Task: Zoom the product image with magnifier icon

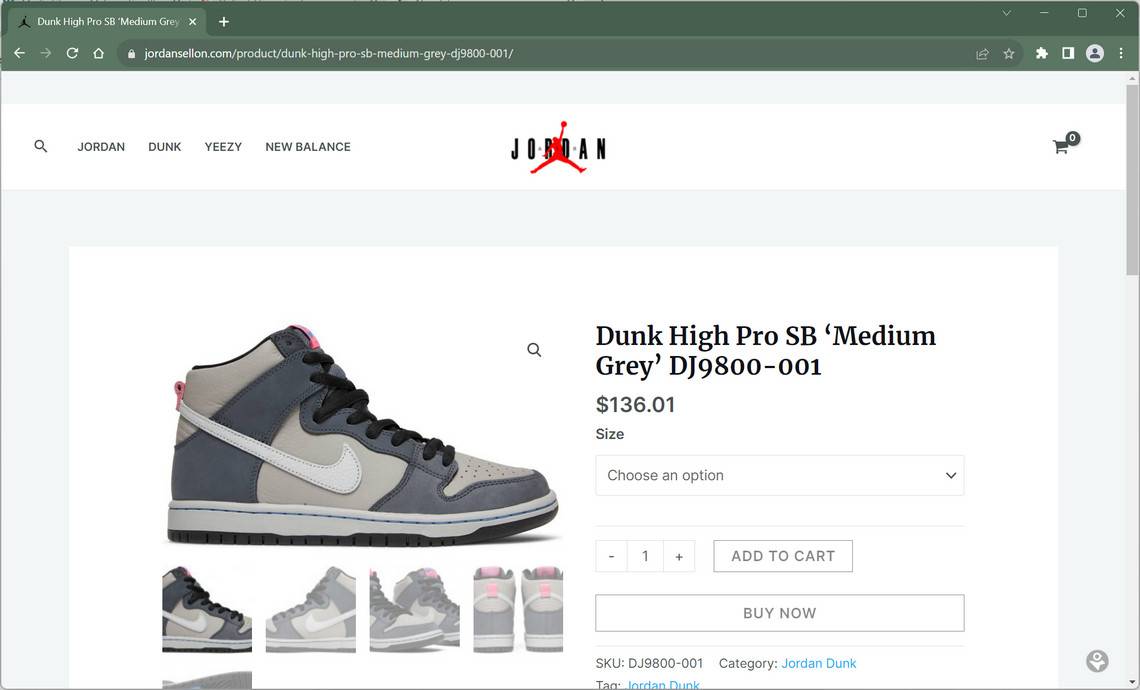Action: point(534,350)
